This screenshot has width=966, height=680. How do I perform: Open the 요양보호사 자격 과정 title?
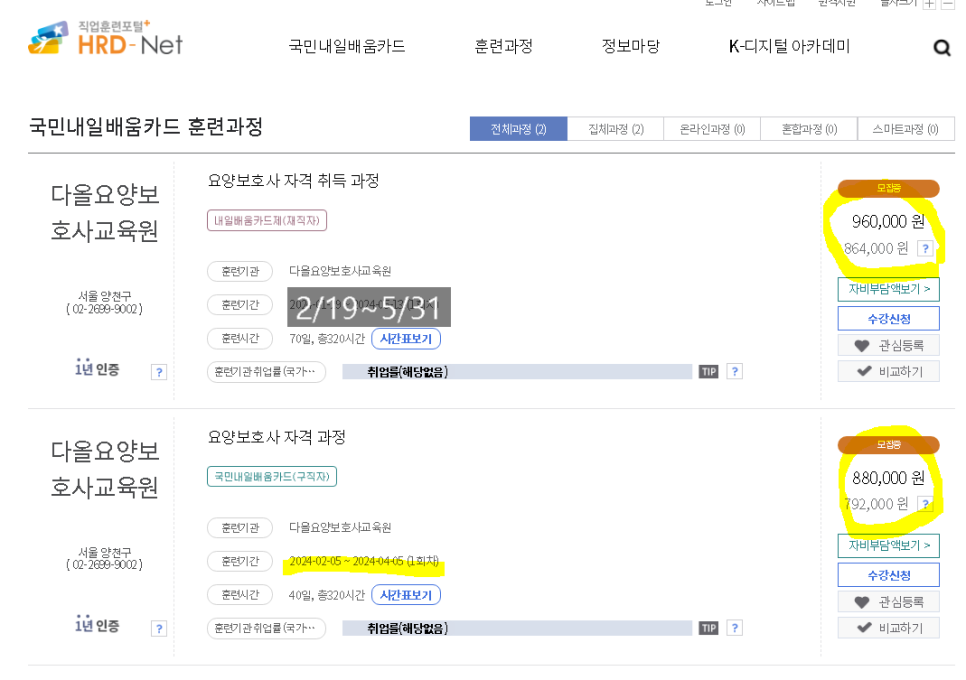click(x=277, y=437)
